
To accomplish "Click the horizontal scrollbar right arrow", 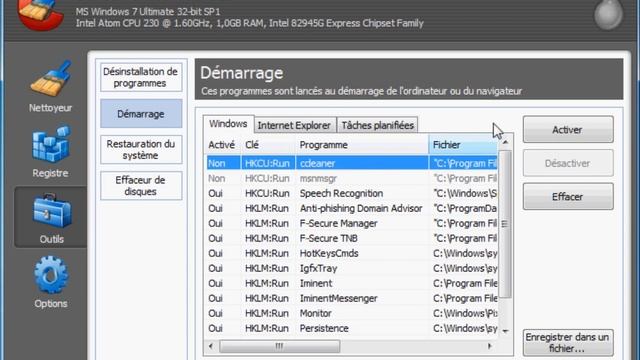I will coord(489,347).
